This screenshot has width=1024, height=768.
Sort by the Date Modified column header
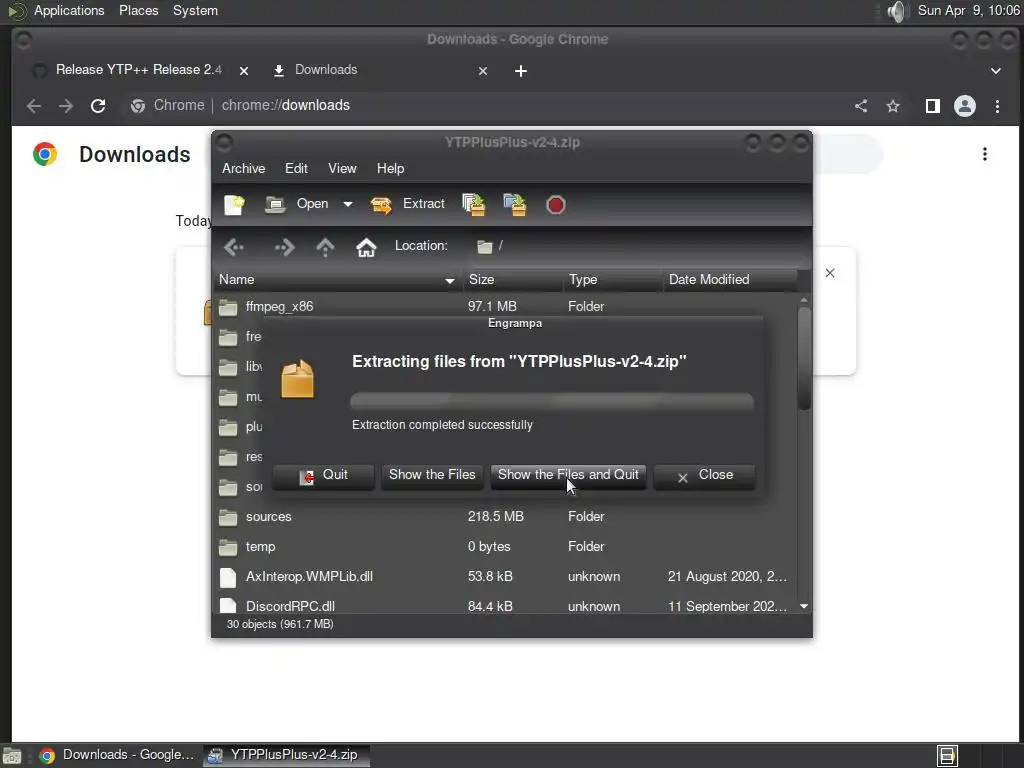point(730,280)
